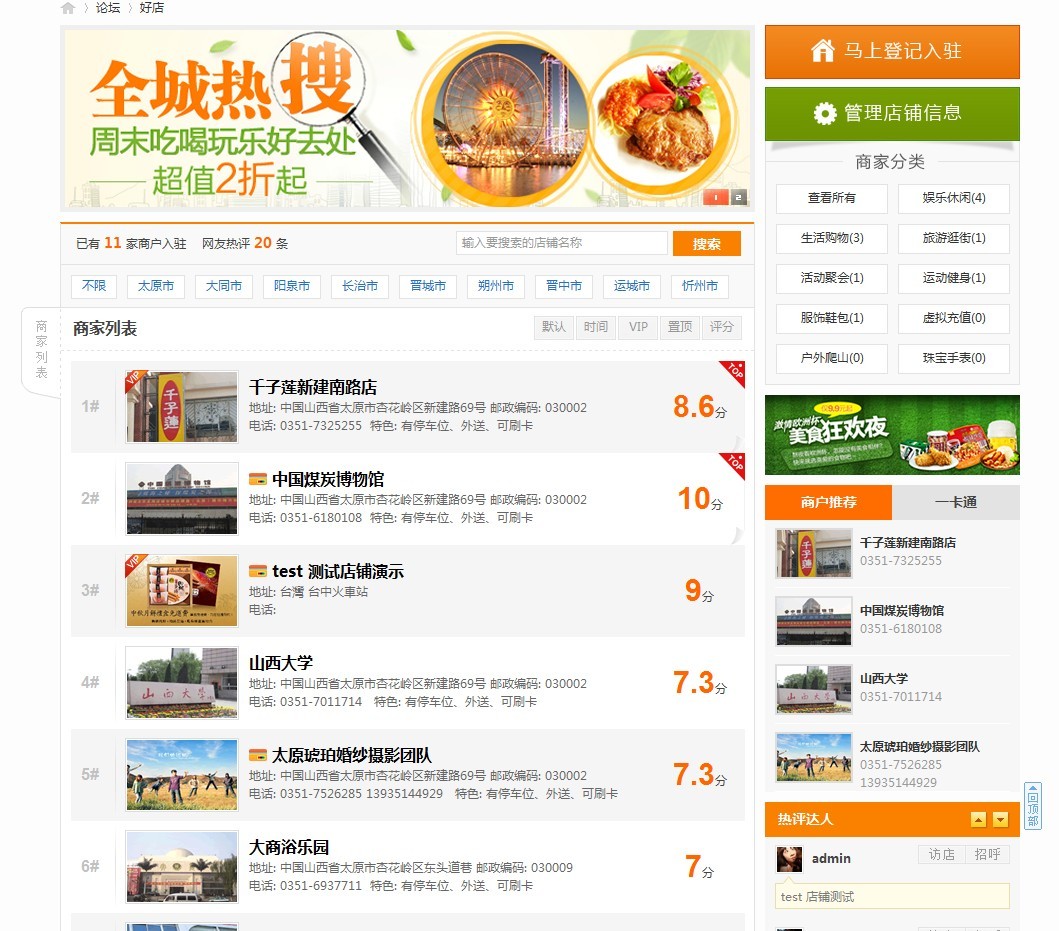Screen dimensions: 1059x931
Task: Click admin's avatar in 热评达人 panel
Action: 789,858
